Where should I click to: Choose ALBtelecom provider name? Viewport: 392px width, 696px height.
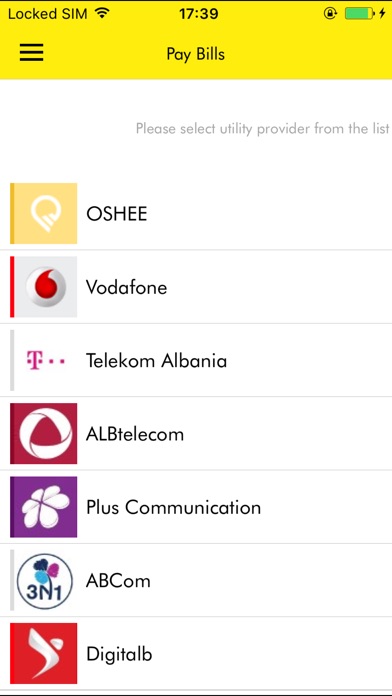(135, 434)
